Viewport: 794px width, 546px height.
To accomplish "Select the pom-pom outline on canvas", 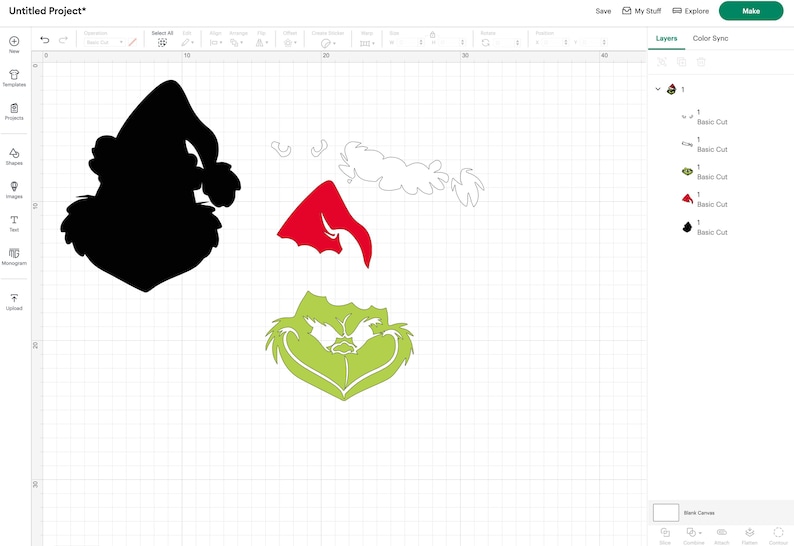I will 468,188.
